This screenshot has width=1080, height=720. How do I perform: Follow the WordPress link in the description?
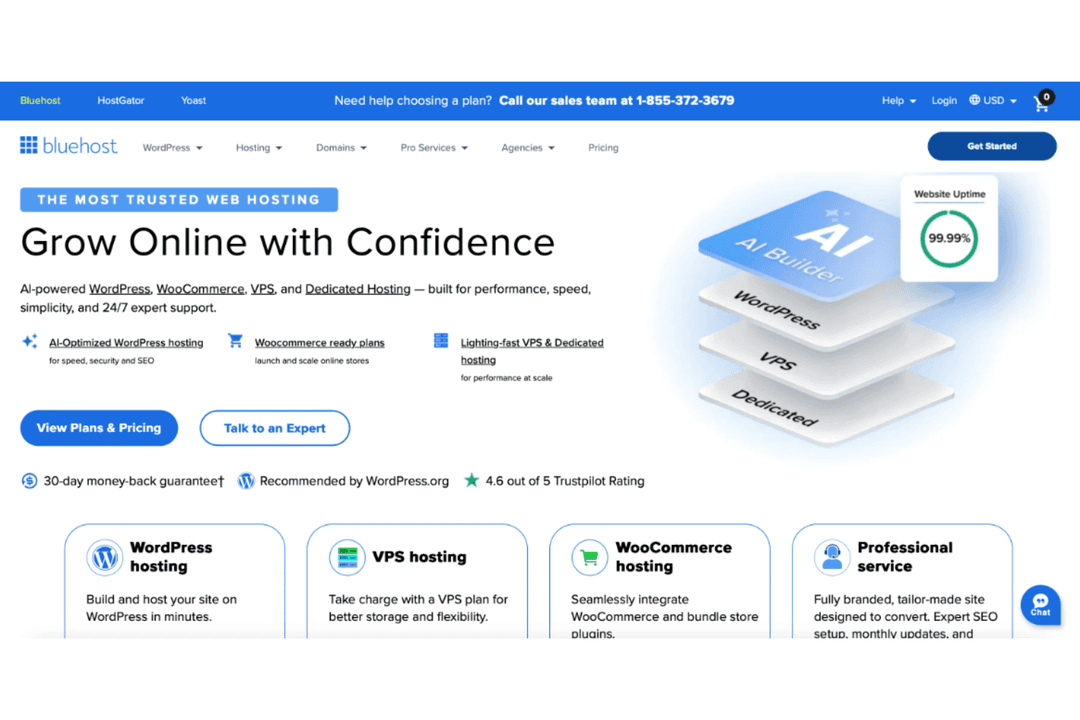click(120, 289)
